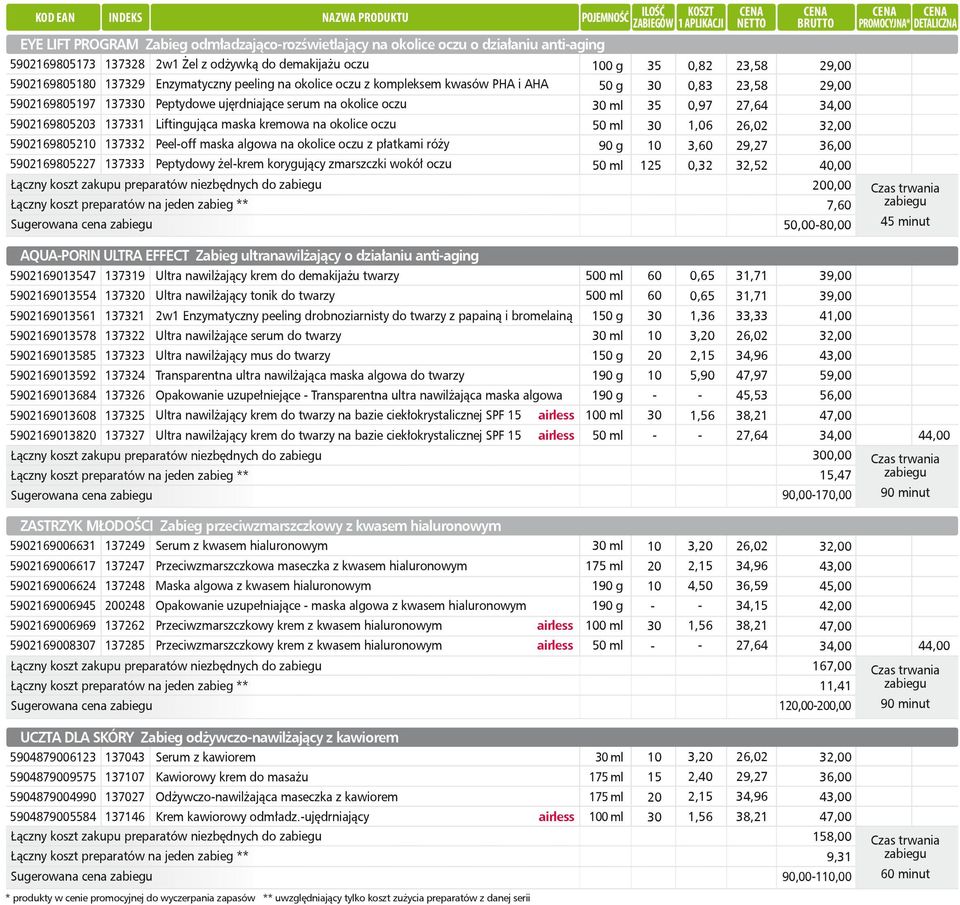Click the 7,60 cost per treatment value
The height and width of the screenshot is (905, 960).
(839, 205)
